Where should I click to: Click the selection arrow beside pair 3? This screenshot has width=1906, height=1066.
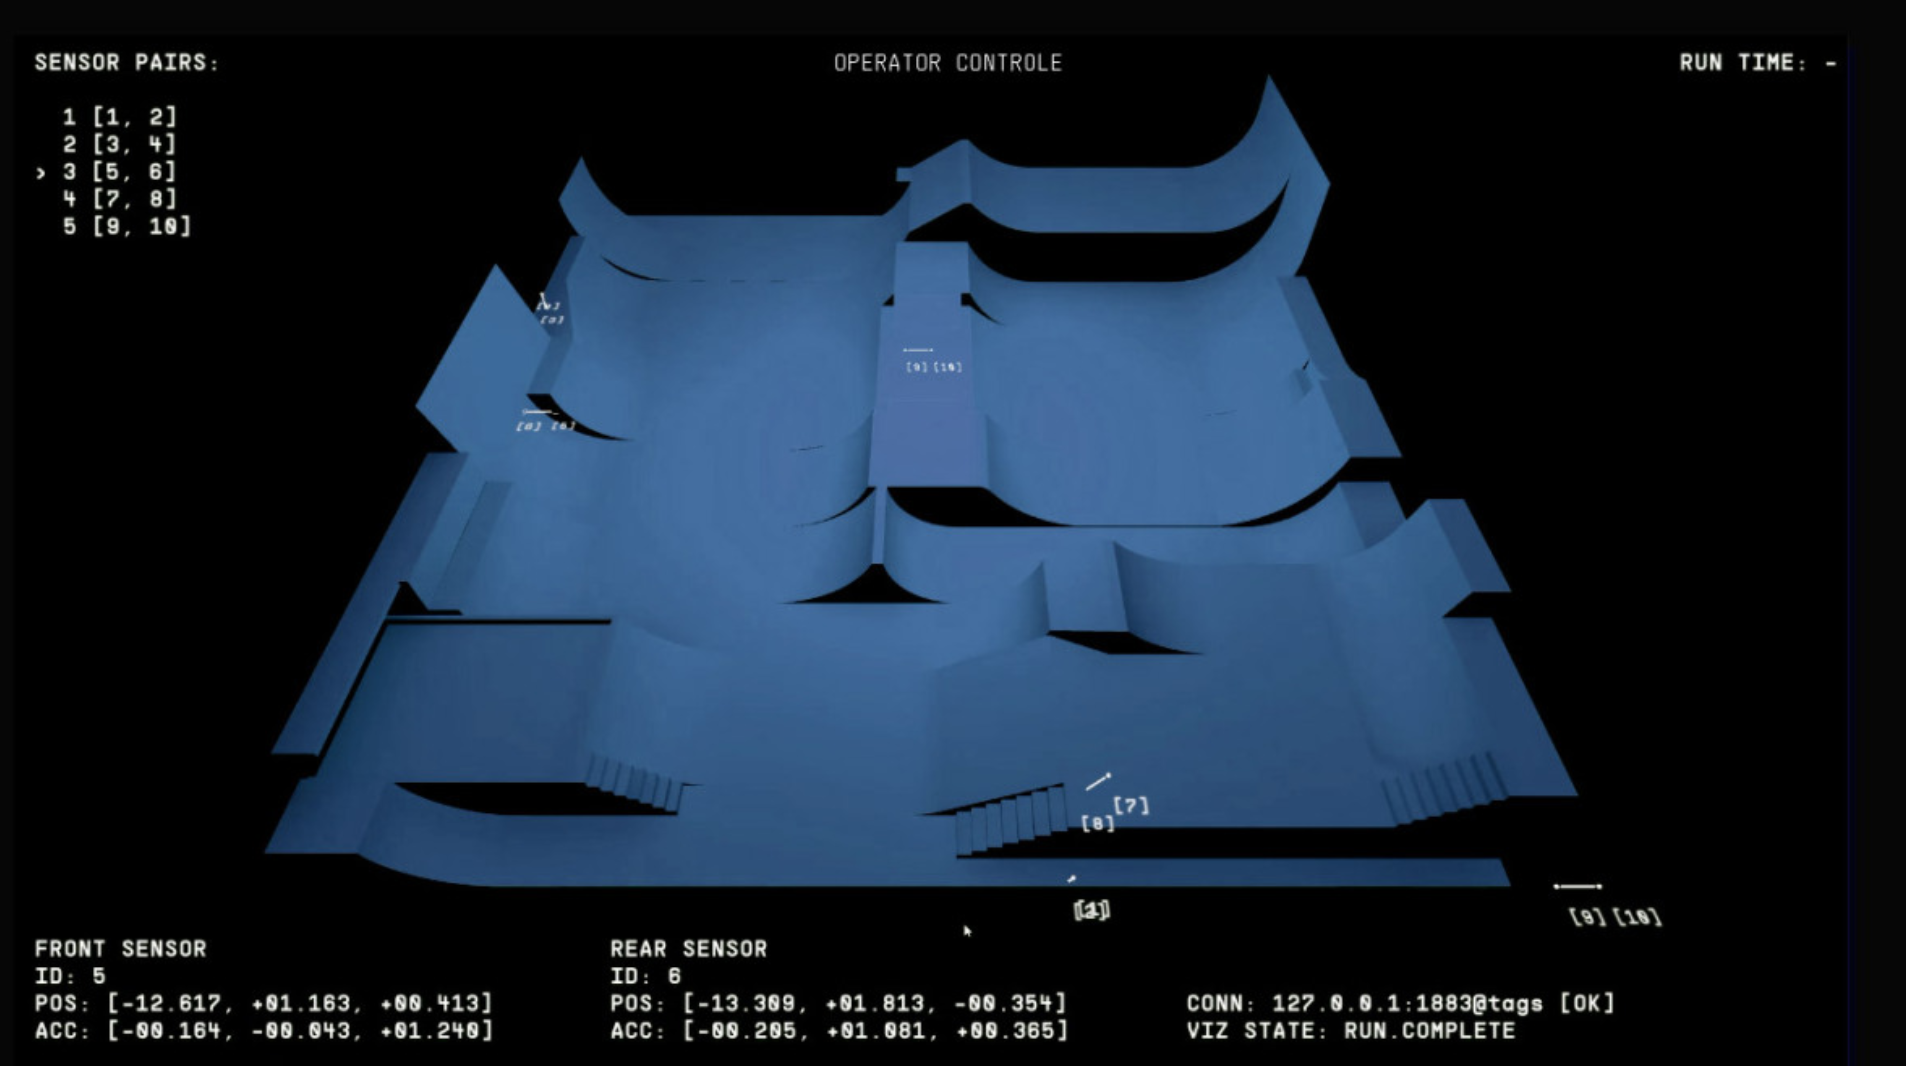41,173
